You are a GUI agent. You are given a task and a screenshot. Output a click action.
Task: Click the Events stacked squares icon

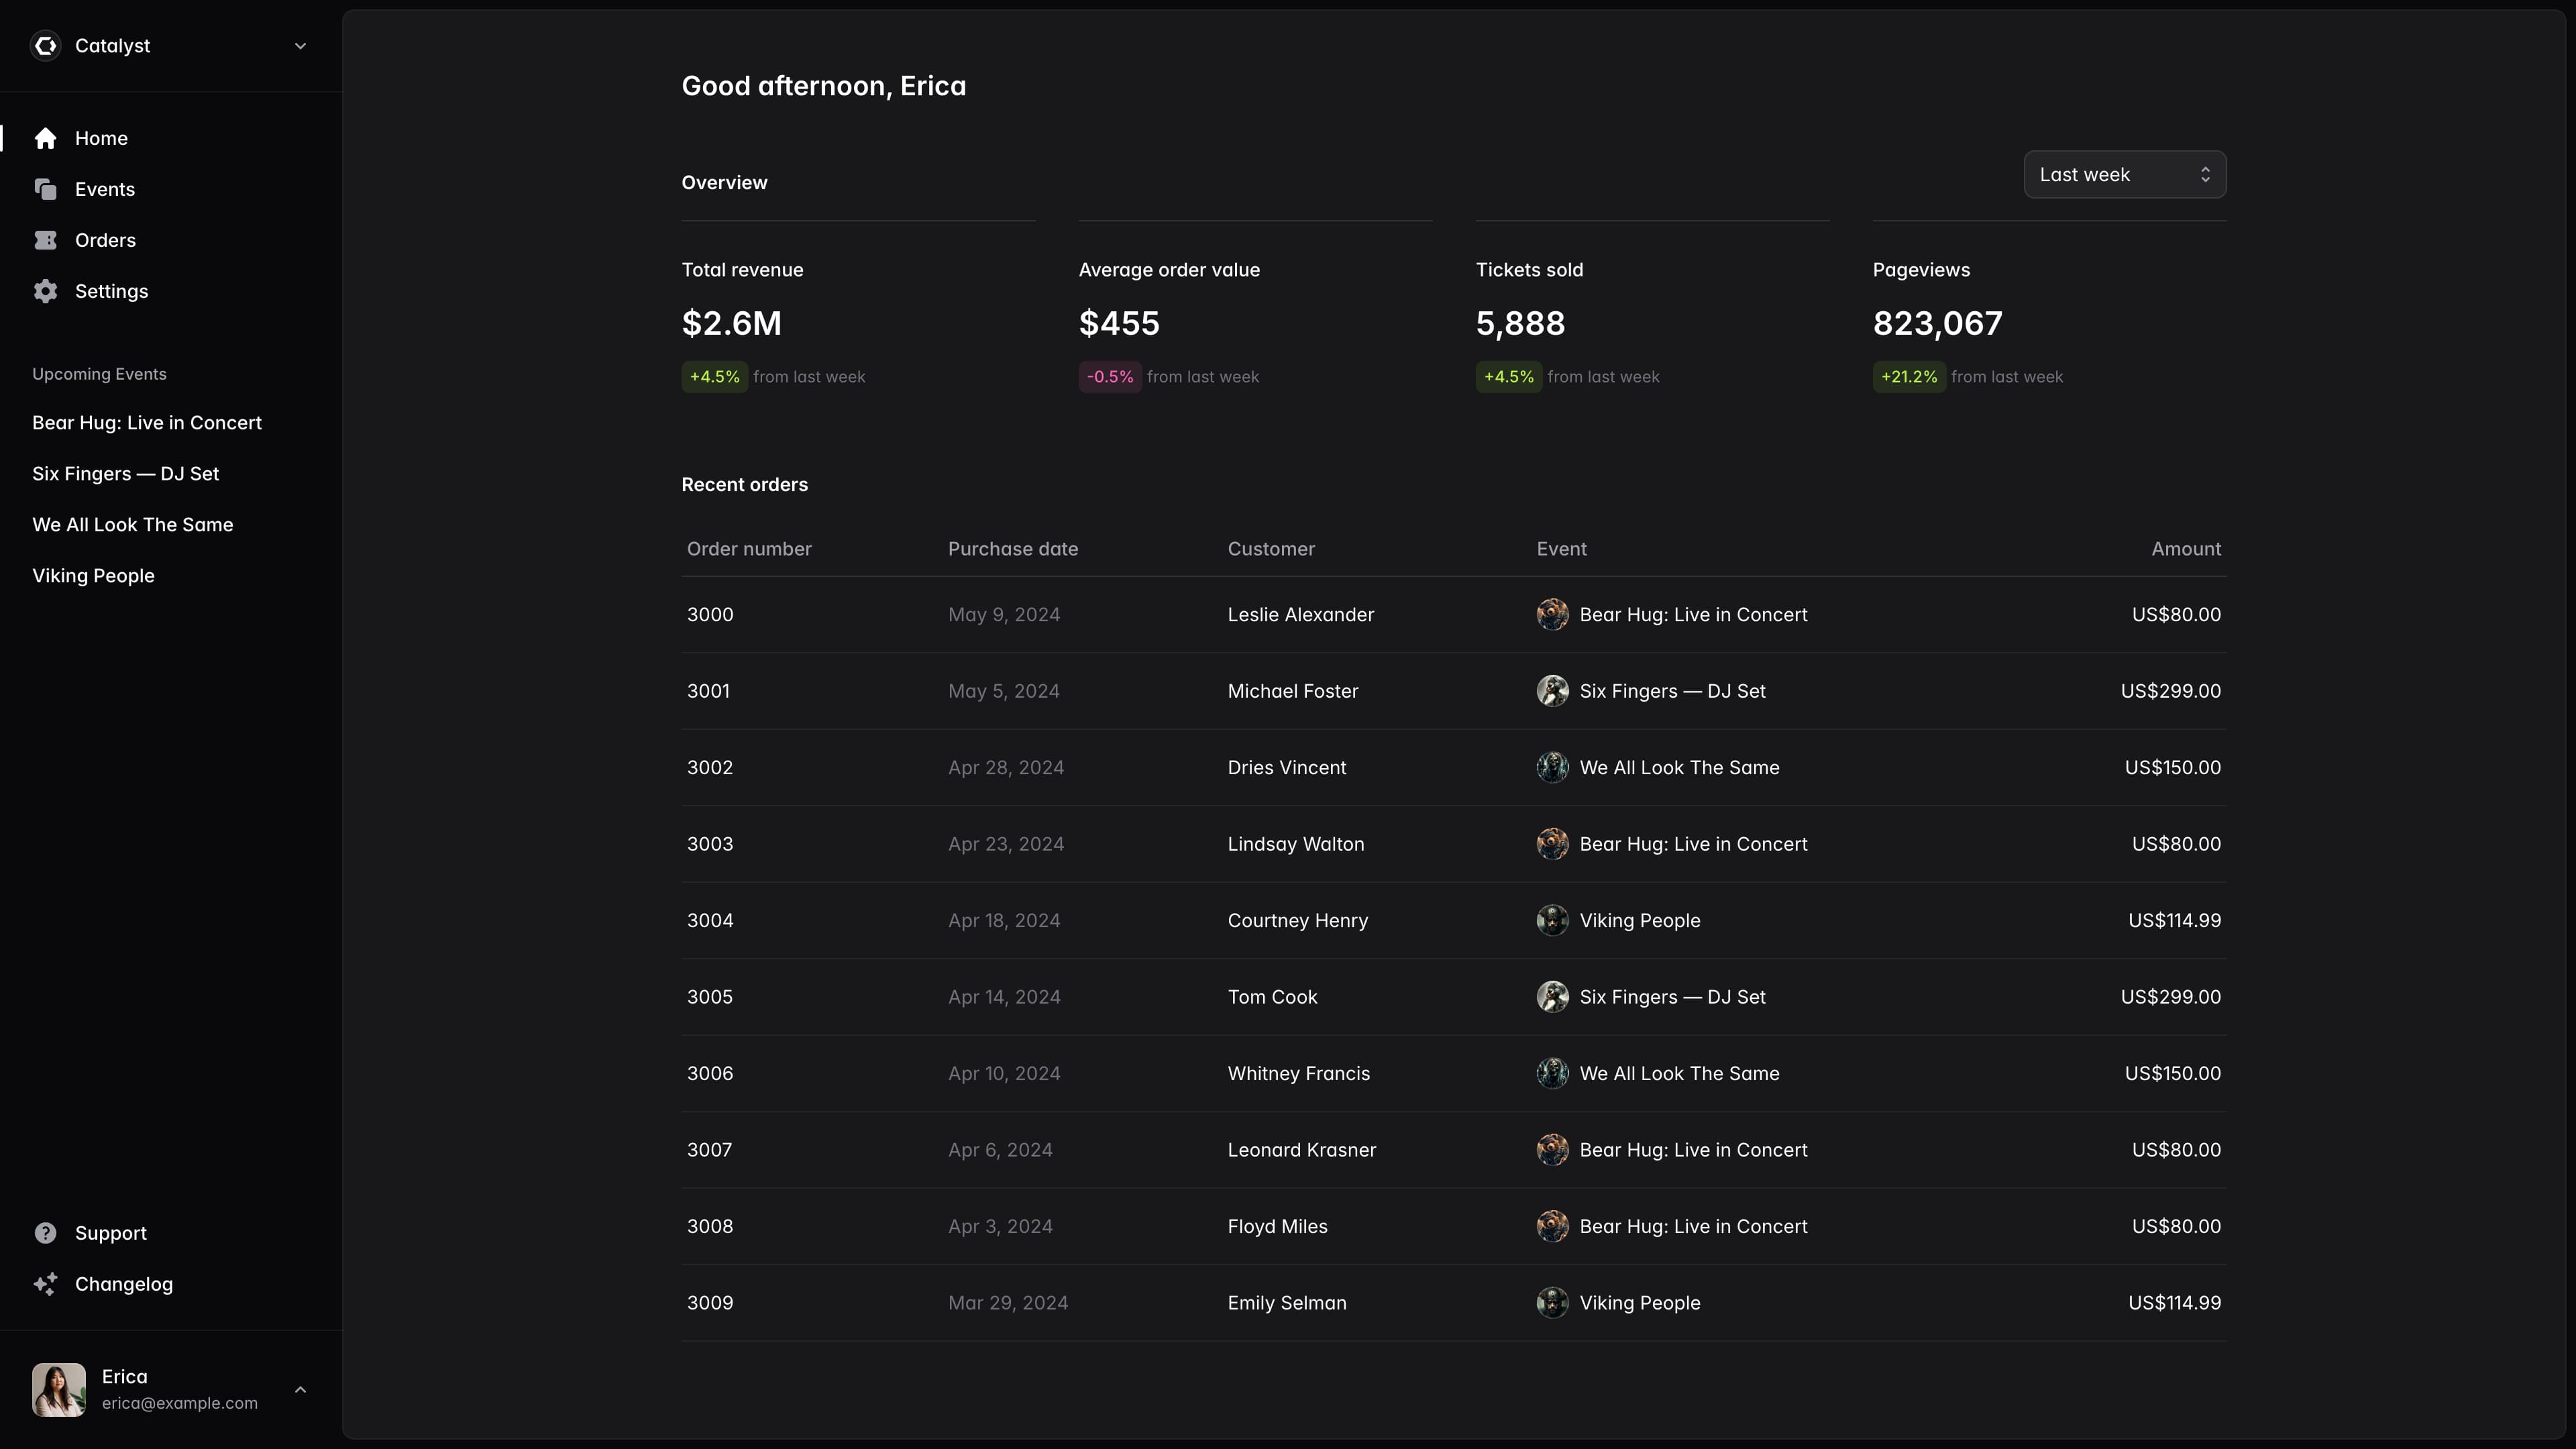point(45,189)
